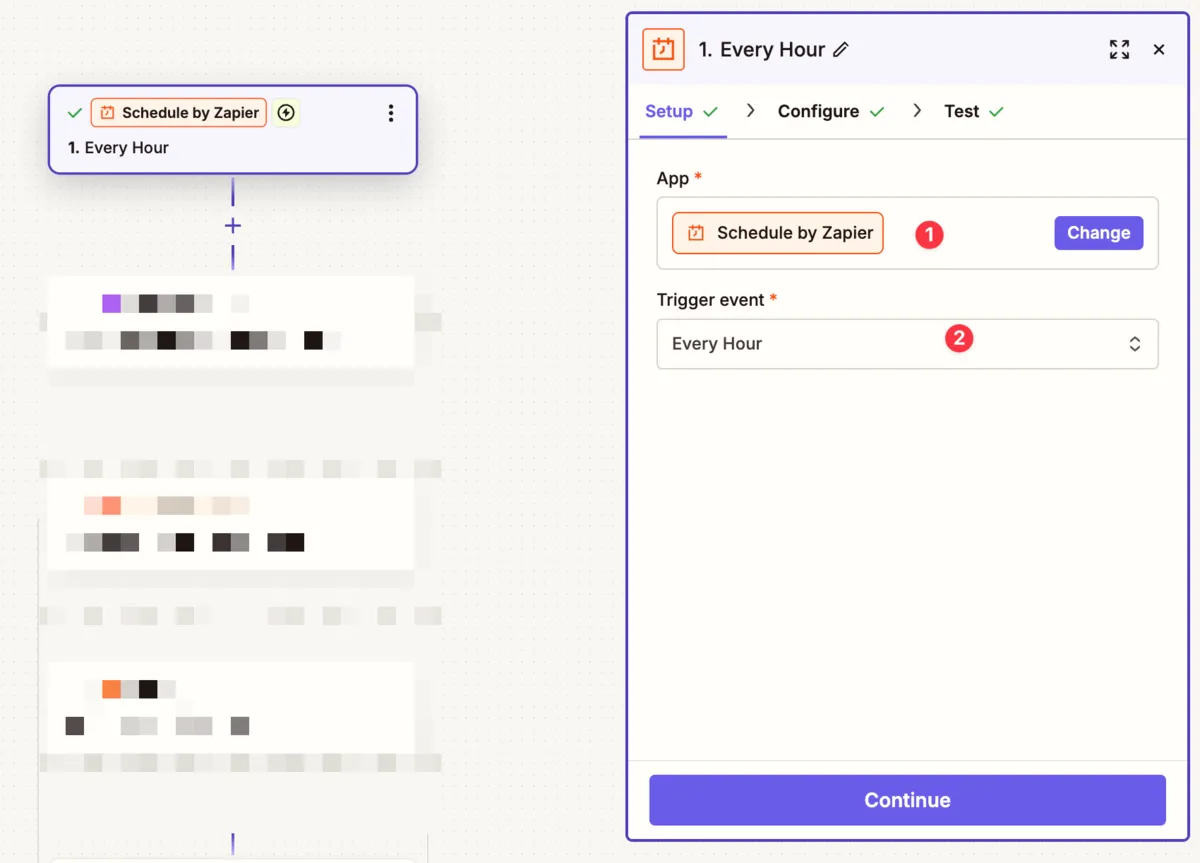This screenshot has width=1200, height=863.
Task: Click the calendar app icon in panel header
Action: coord(663,50)
